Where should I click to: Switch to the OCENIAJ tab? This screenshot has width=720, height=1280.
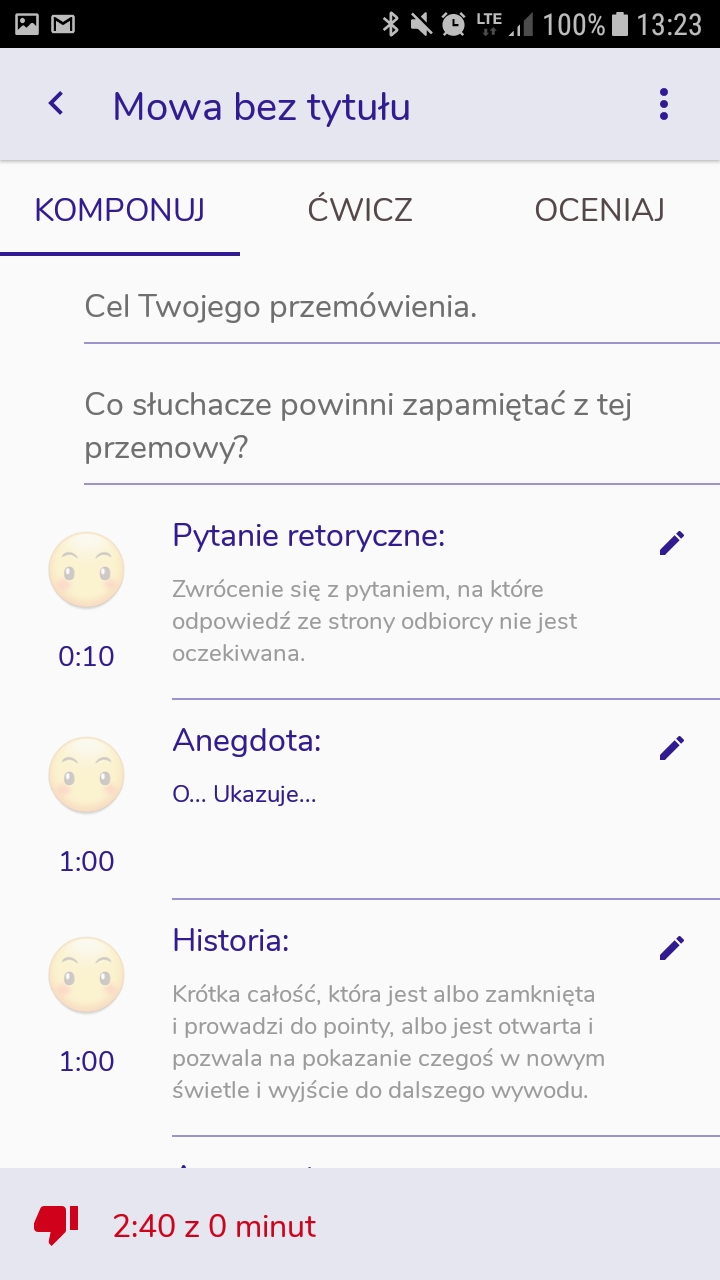pyautogui.click(x=599, y=210)
